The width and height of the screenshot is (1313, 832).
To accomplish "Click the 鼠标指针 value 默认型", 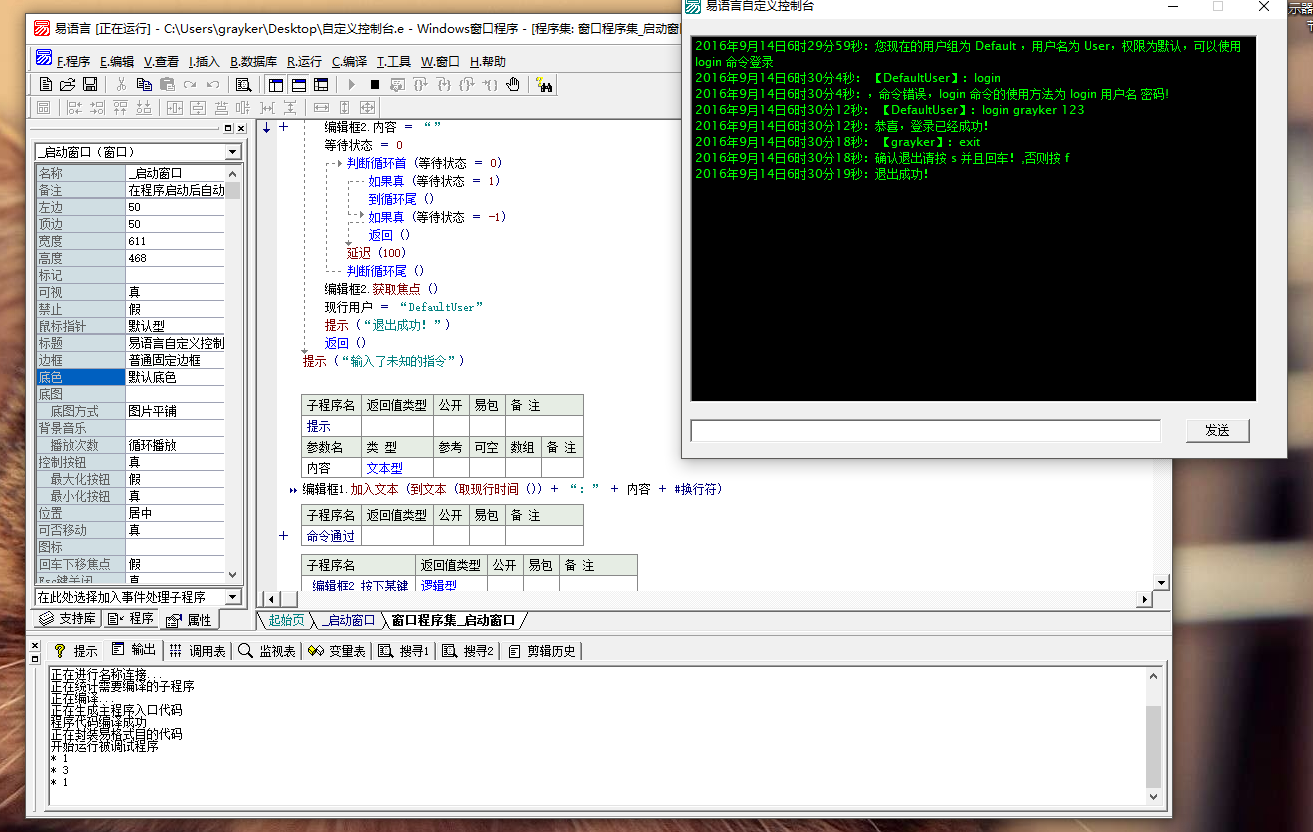I will [175, 326].
